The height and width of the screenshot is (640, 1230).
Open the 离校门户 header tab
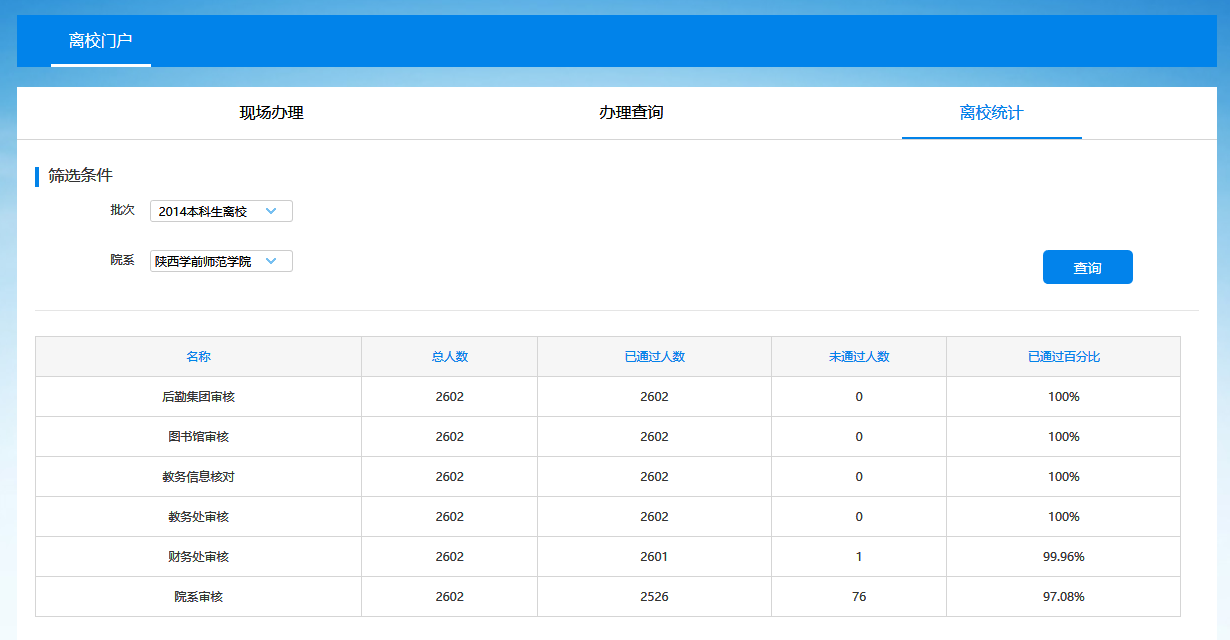click(x=101, y=41)
